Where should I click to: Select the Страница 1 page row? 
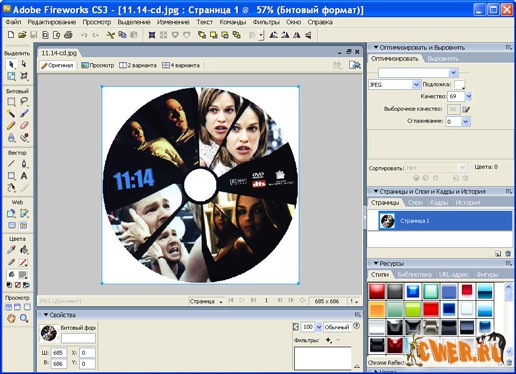(x=440, y=220)
